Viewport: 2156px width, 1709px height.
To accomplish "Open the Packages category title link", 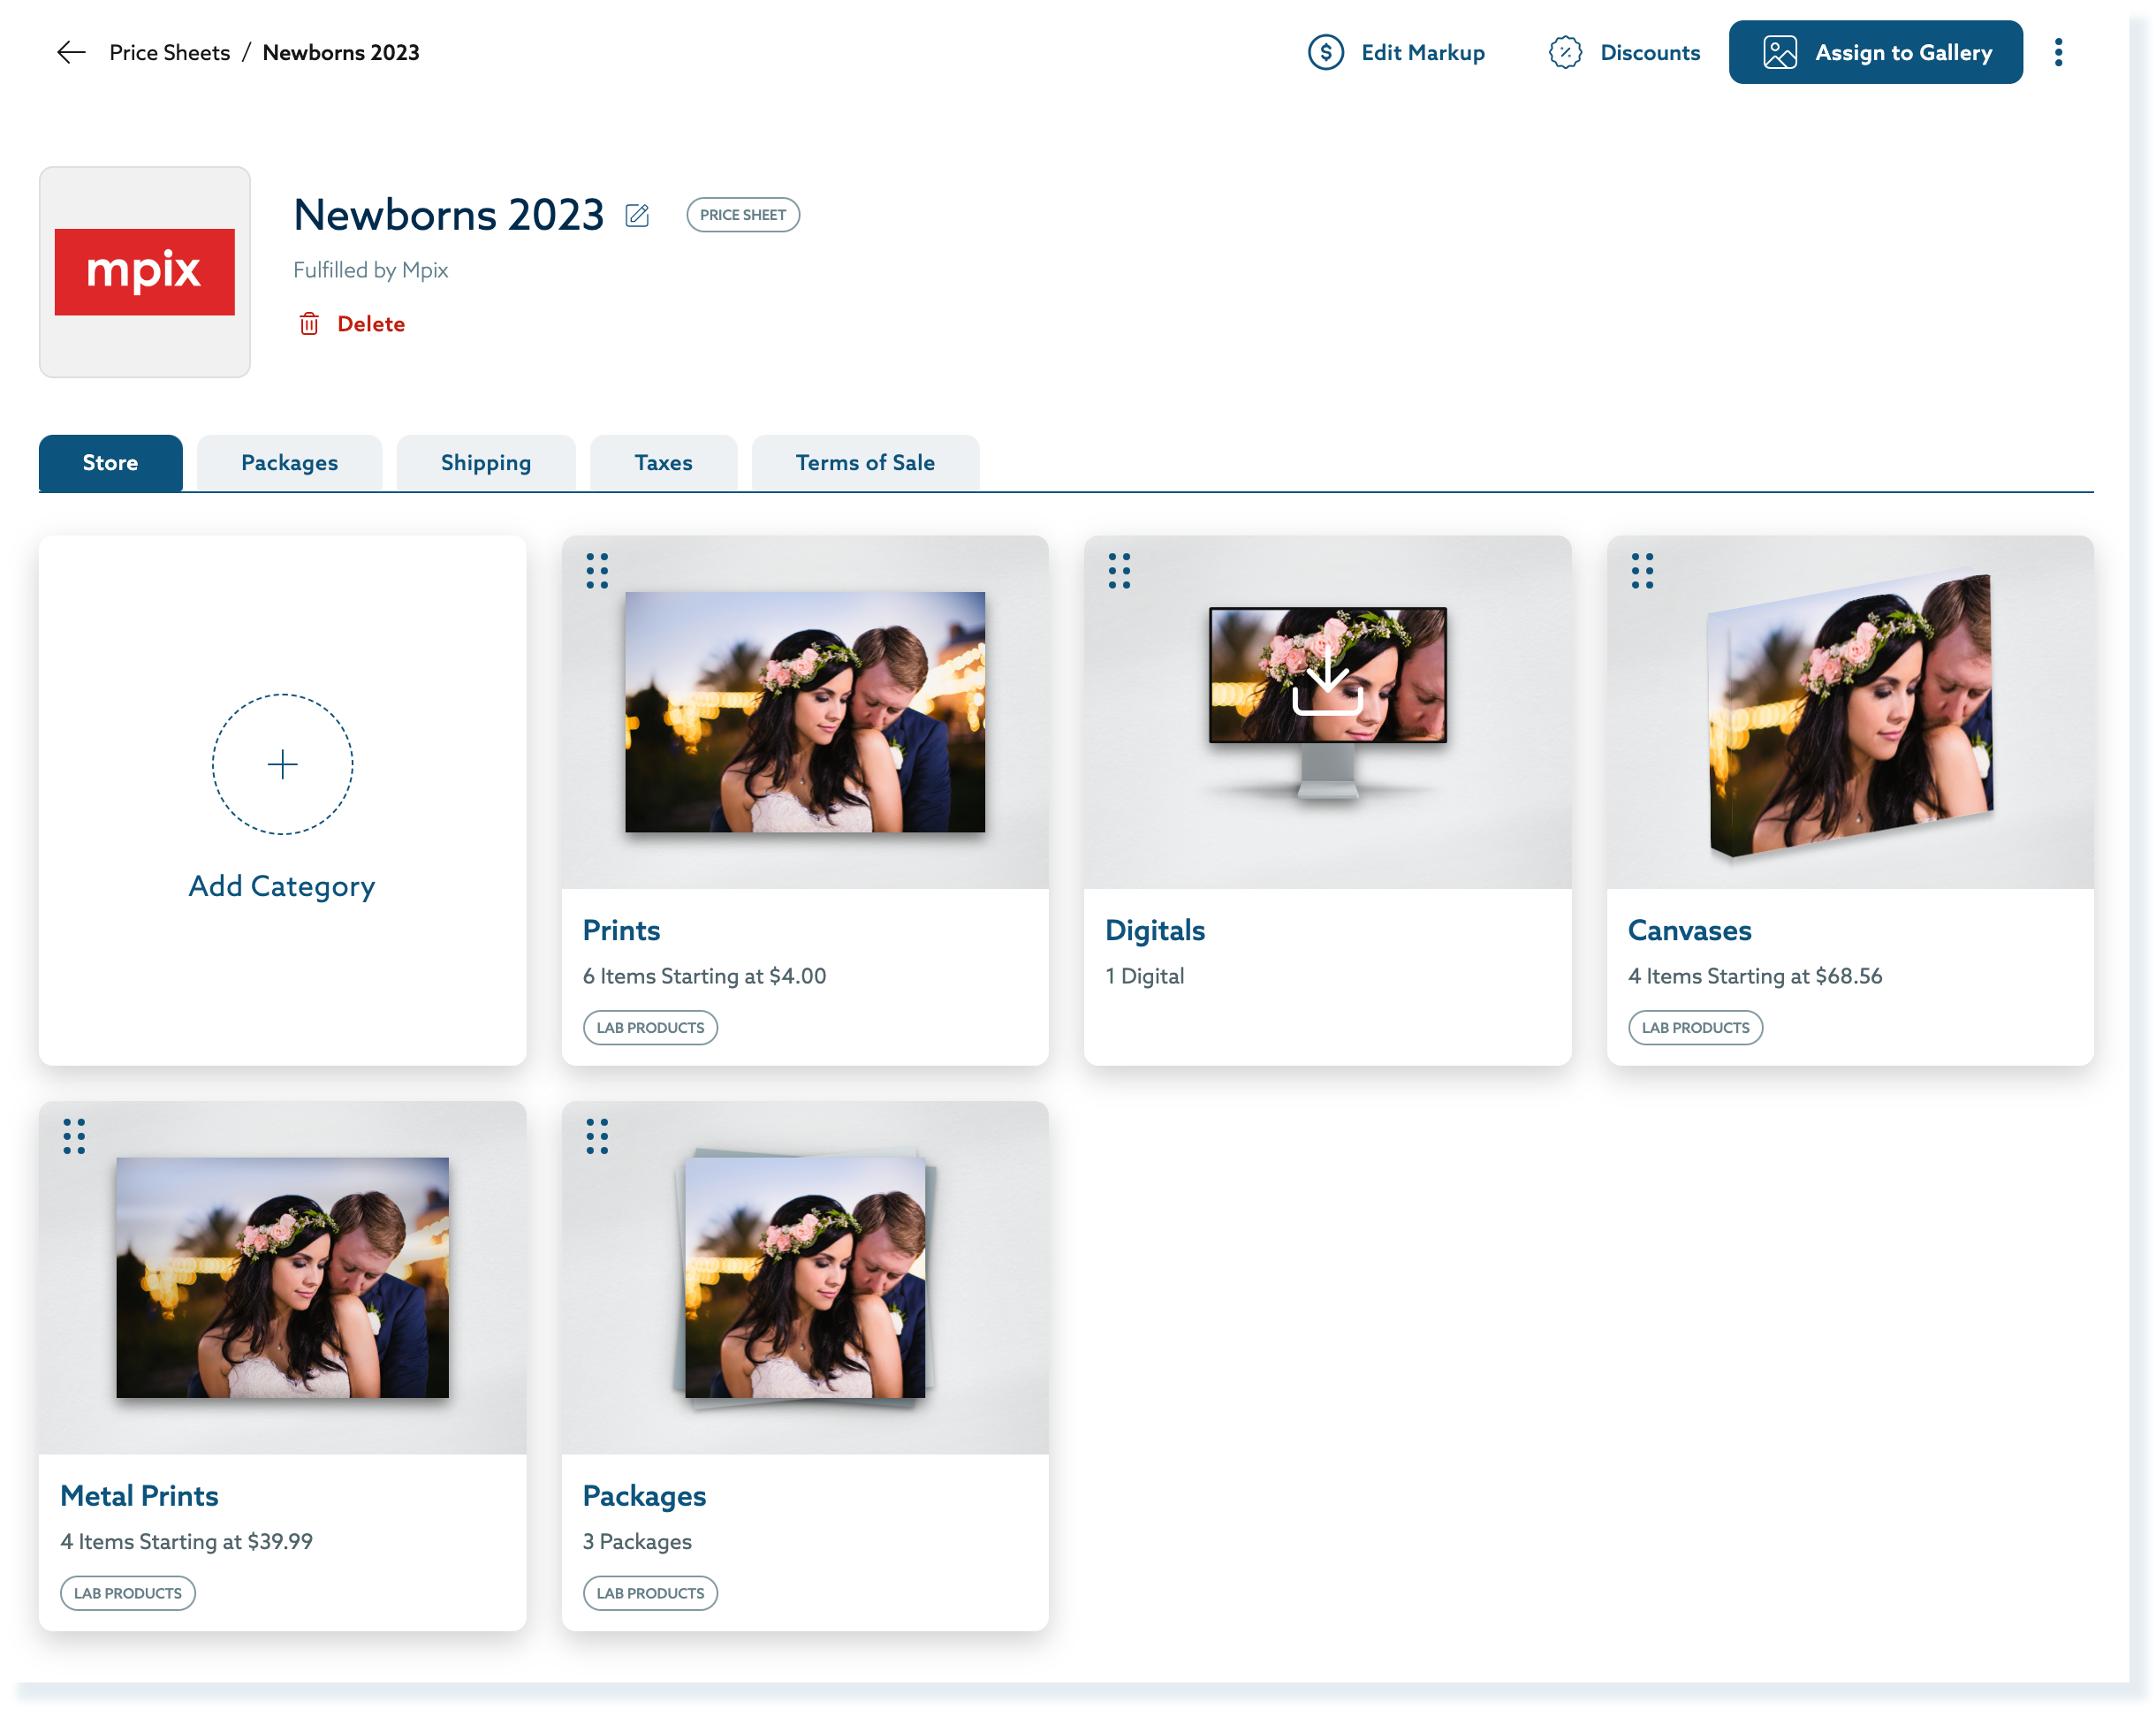I will coord(644,1495).
